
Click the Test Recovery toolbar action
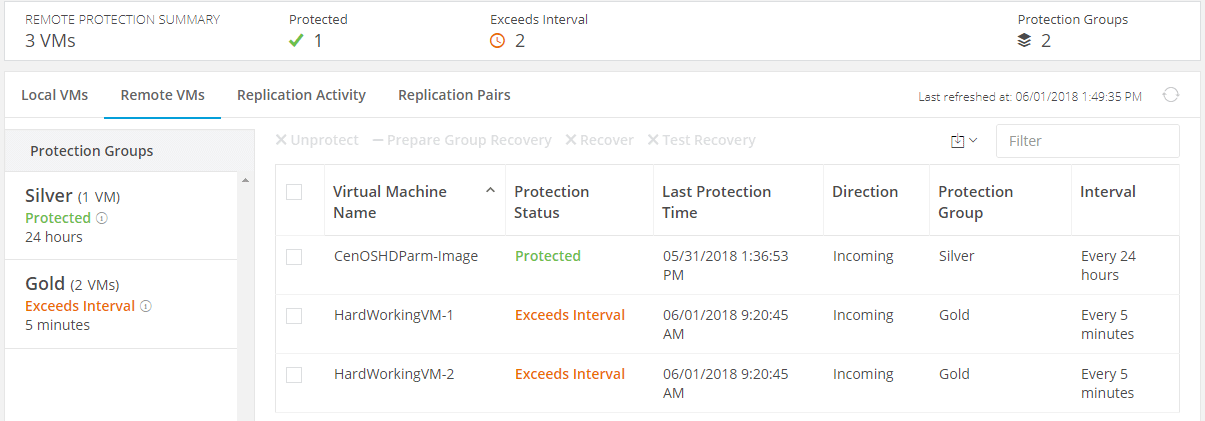(x=701, y=140)
